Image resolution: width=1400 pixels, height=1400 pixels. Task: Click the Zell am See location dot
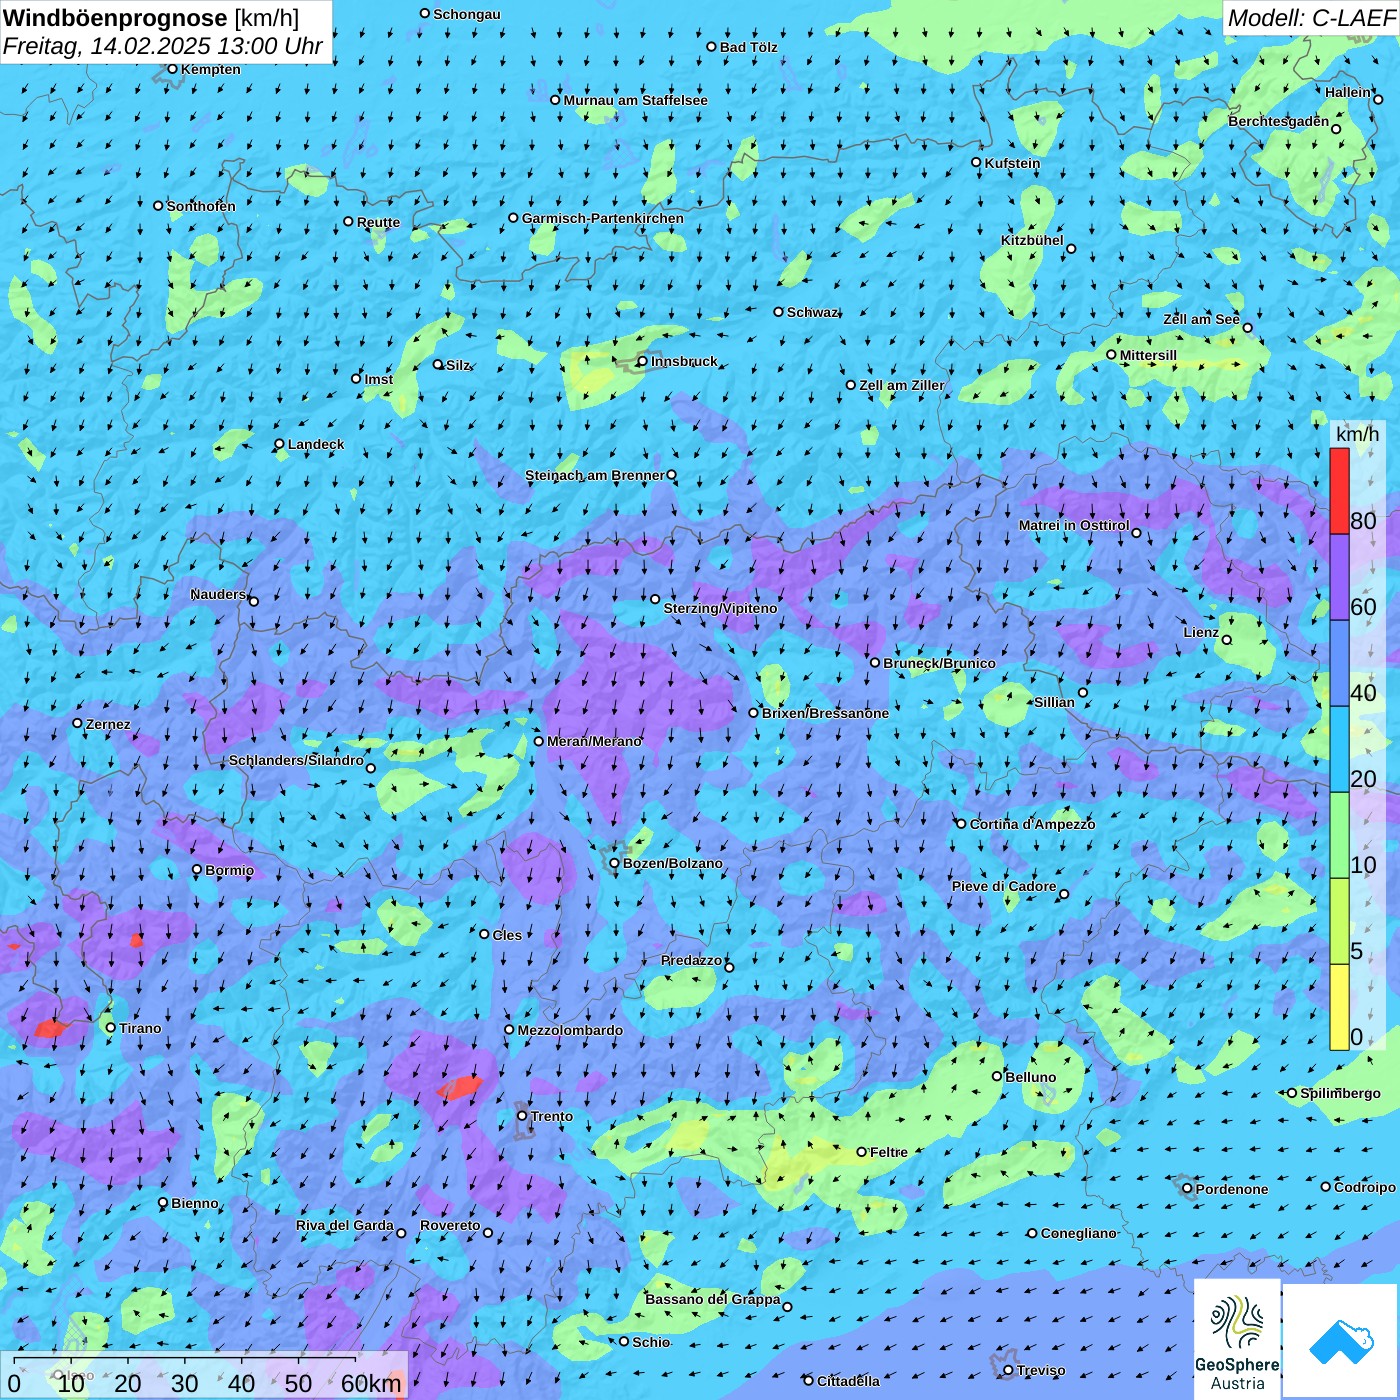click(x=1247, y=327)
